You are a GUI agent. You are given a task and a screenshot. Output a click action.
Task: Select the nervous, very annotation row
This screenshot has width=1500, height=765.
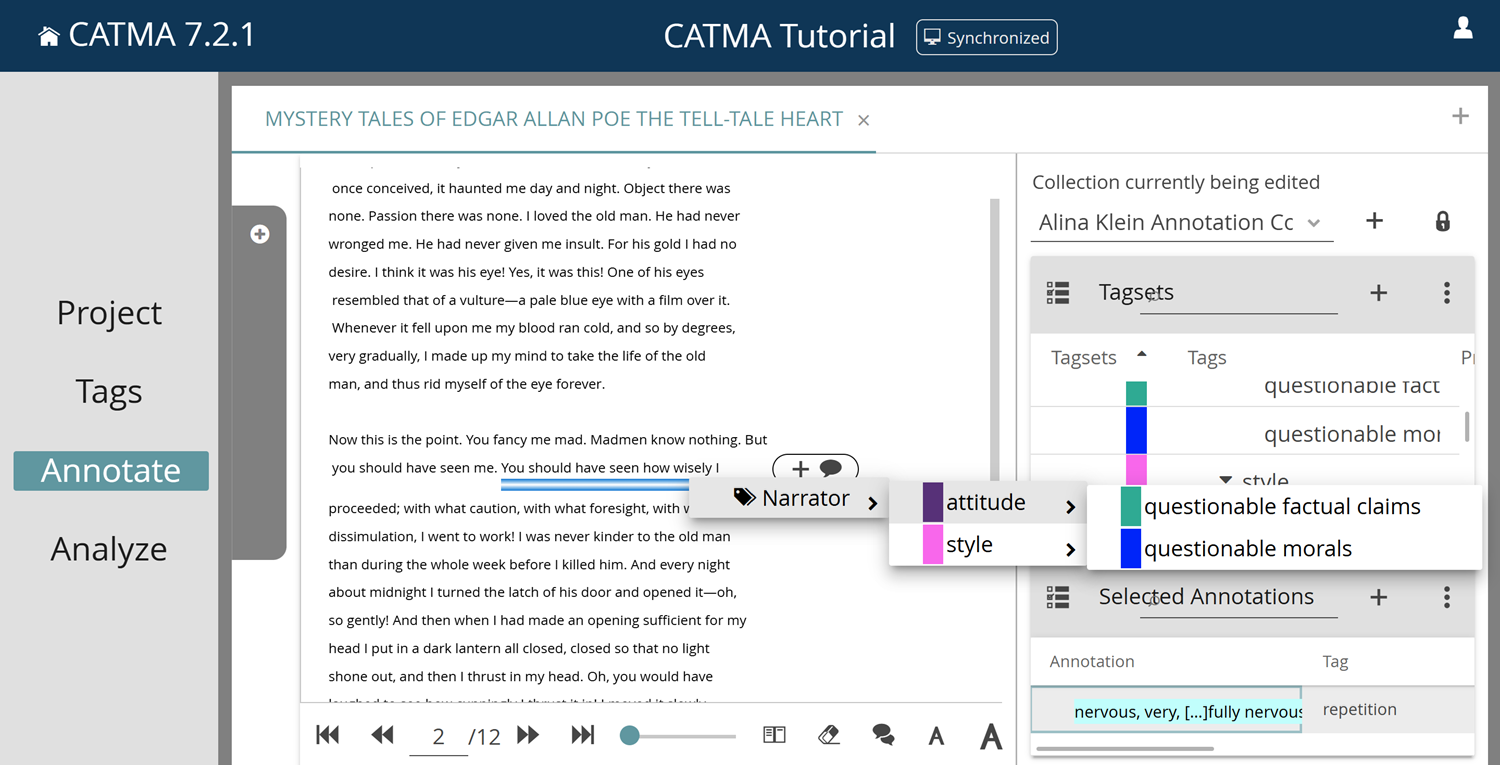(x=1253, y=710)
